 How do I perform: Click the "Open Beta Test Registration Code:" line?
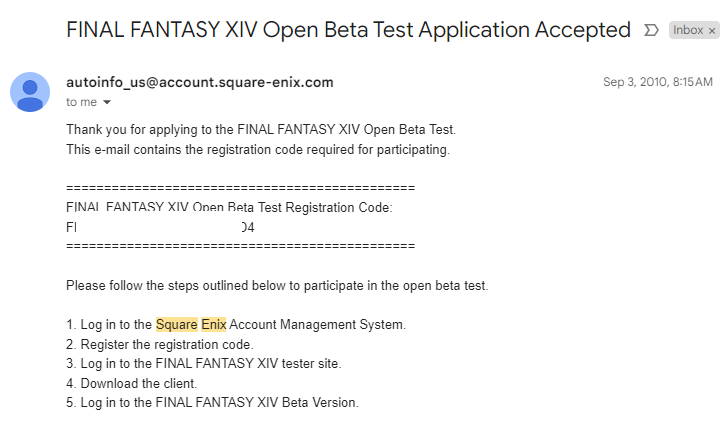pos(229,208)
